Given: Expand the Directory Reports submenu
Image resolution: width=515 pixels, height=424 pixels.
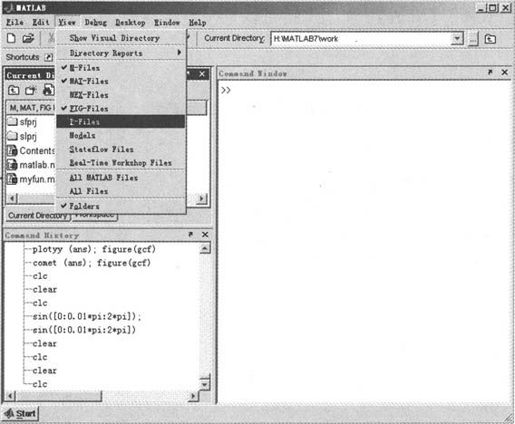Looking at the screenshot, I should 121,53.
